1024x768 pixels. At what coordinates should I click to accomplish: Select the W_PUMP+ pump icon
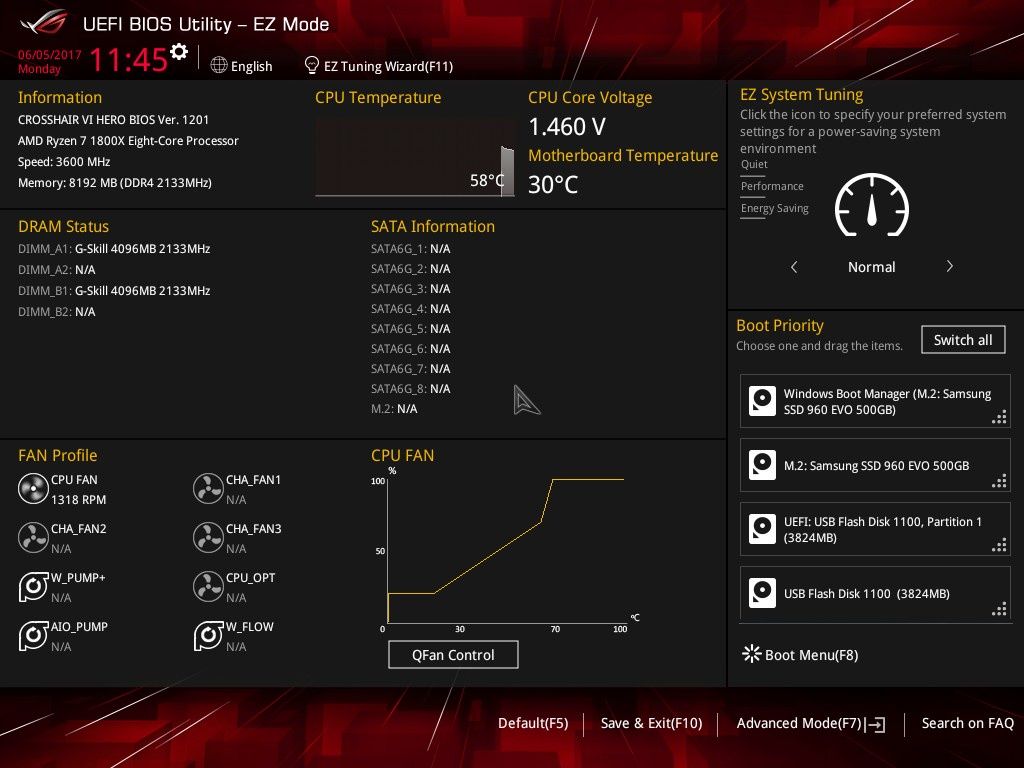33,586
